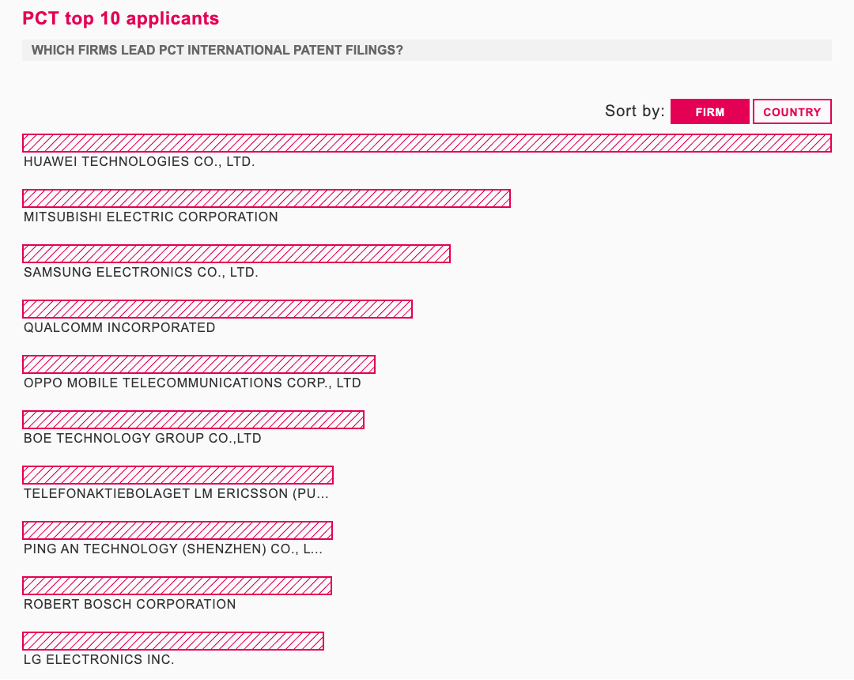Image resolution: width=854 pixels, height=680 pixels.
Task: Select the LG ELECTRONICS INC. label
Action: (x=99, y=659)
